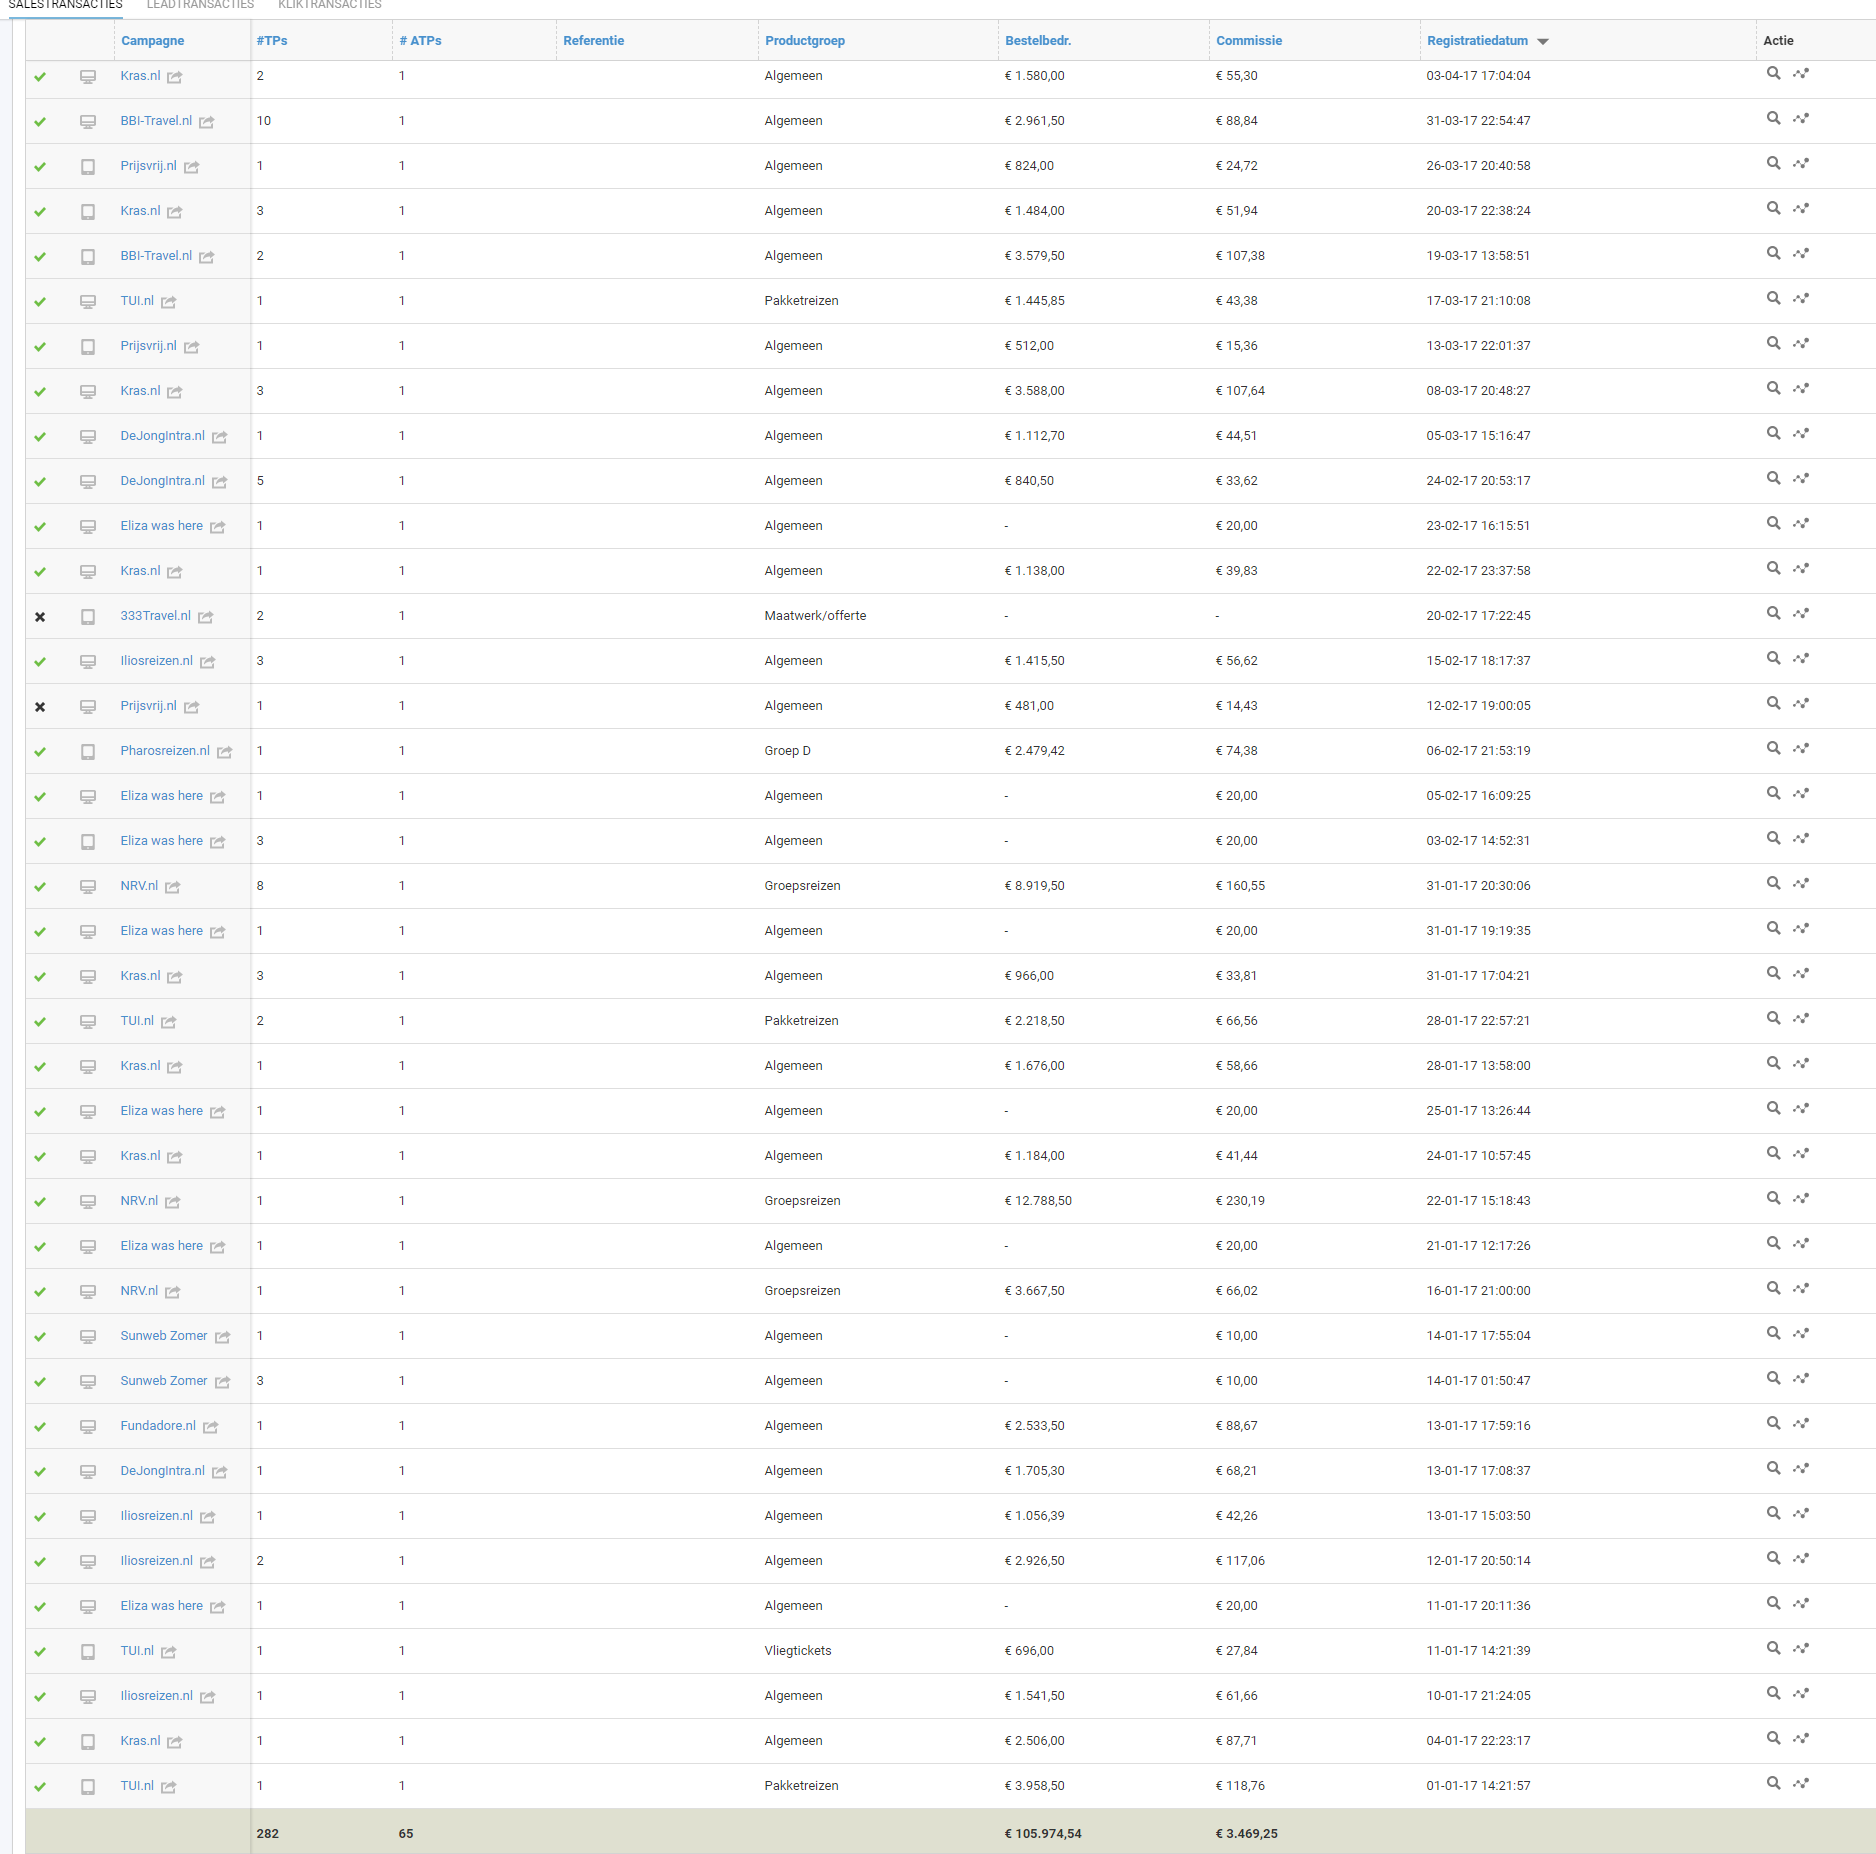
Task: Open magnifier for Fundadore.nl transaction
Action: (x=1773, y=1423)
